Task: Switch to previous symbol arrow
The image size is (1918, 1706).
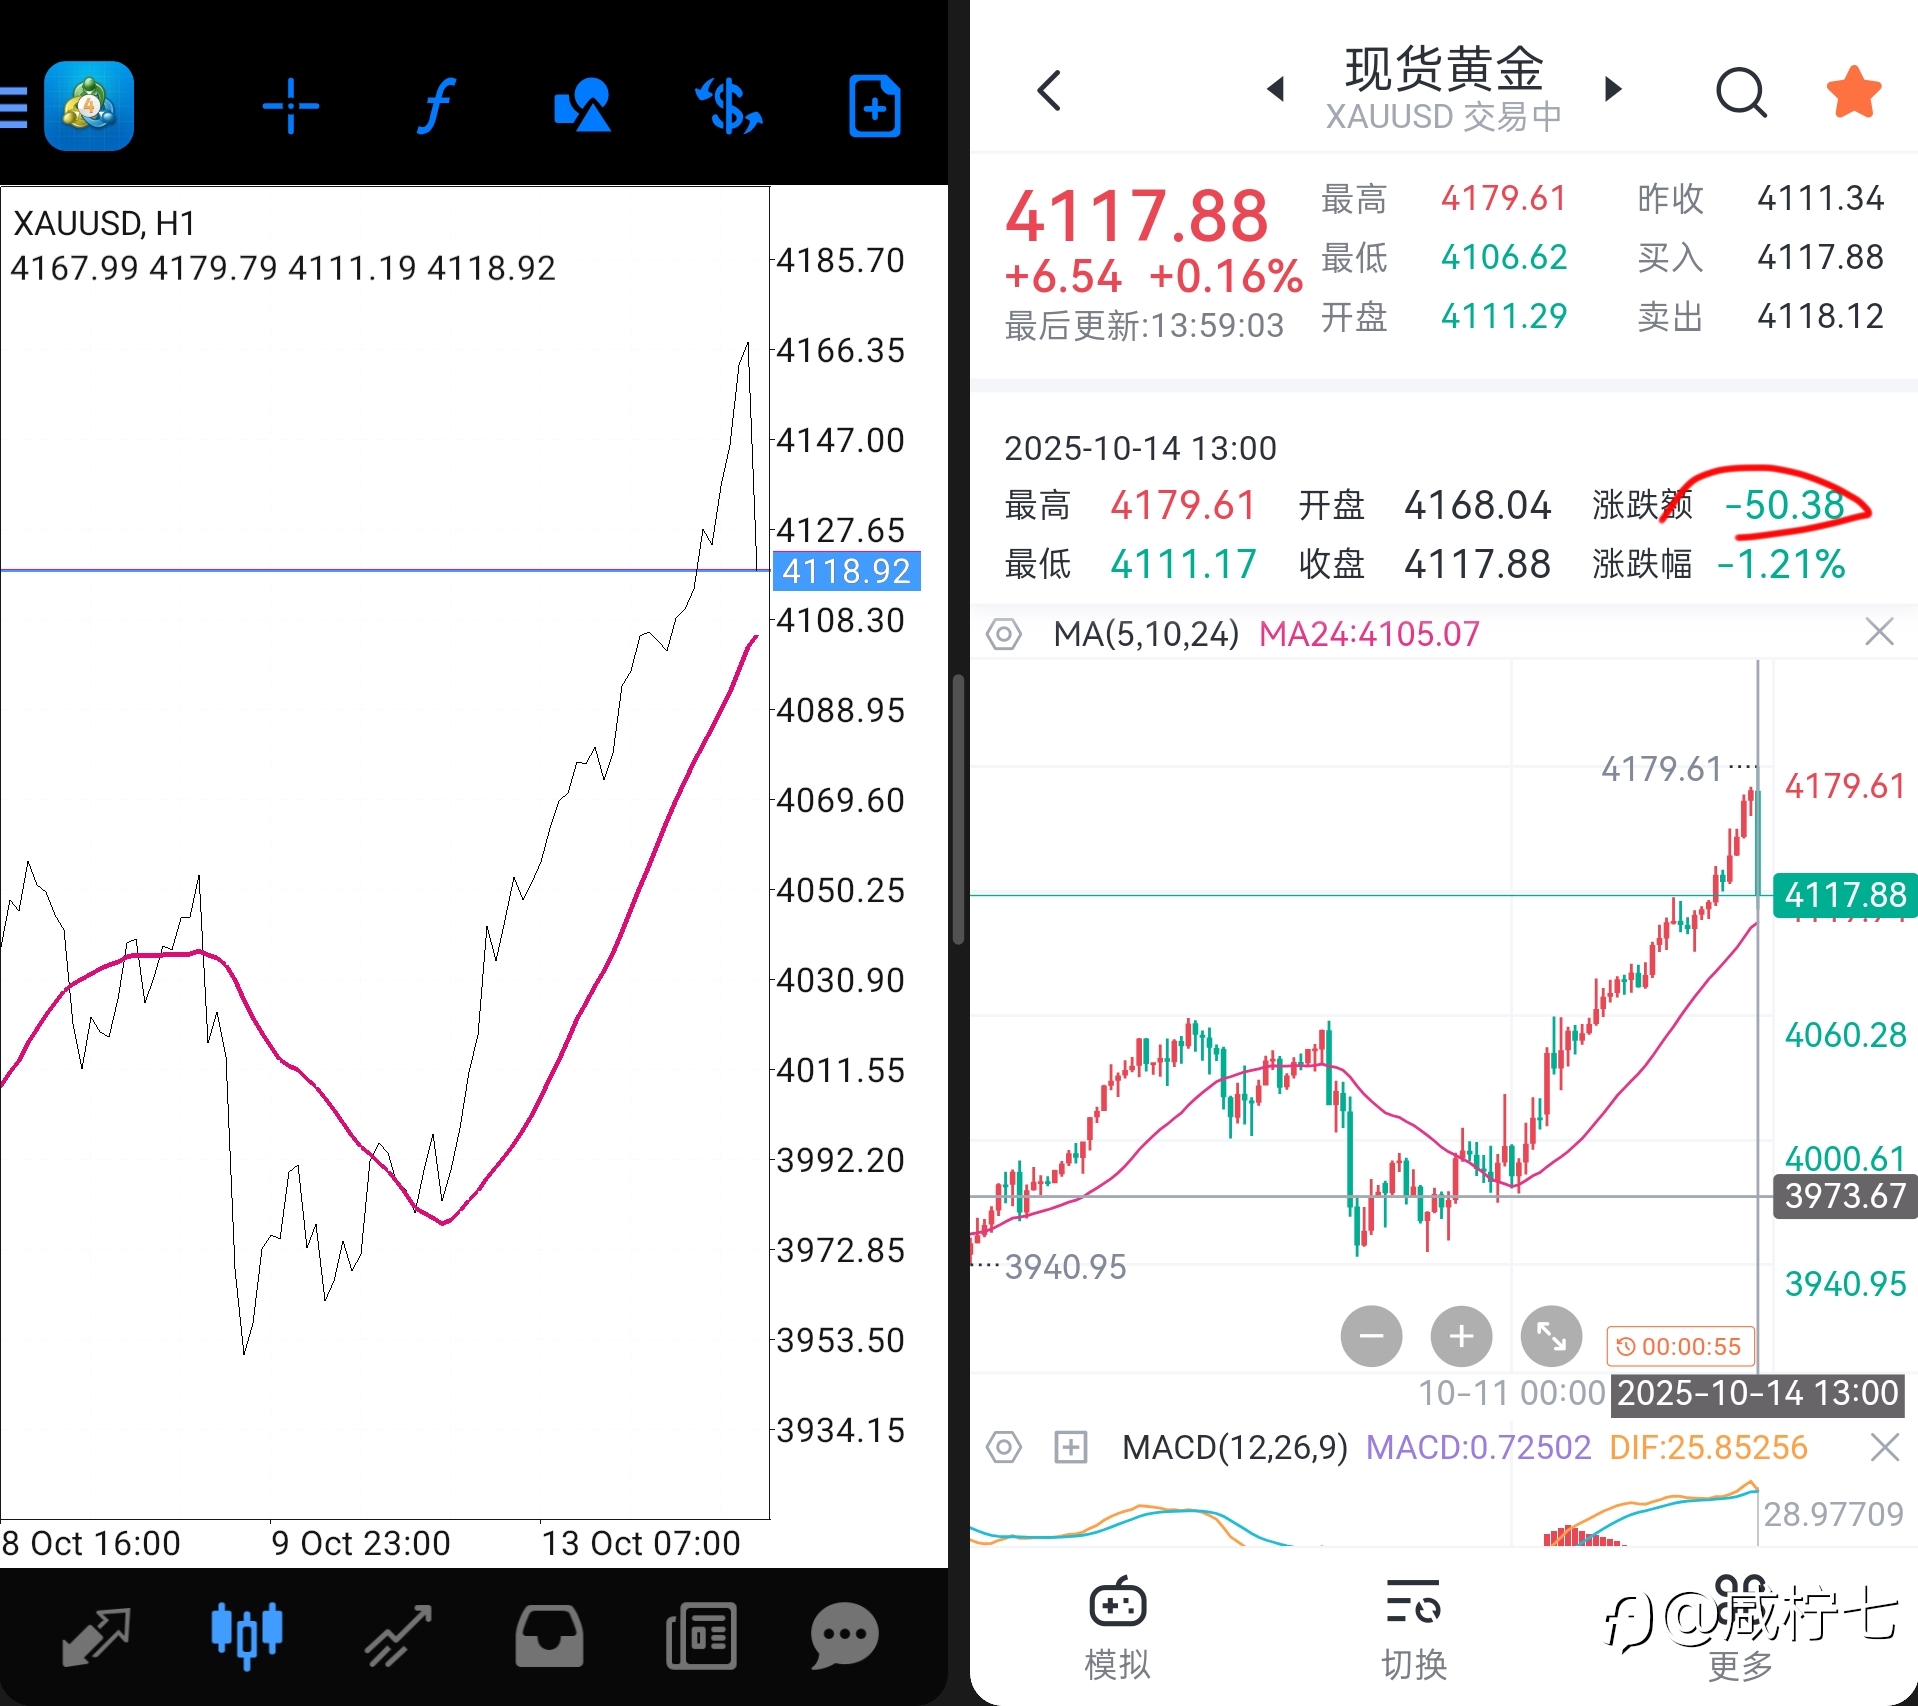Action: [x=1275, y=90]
